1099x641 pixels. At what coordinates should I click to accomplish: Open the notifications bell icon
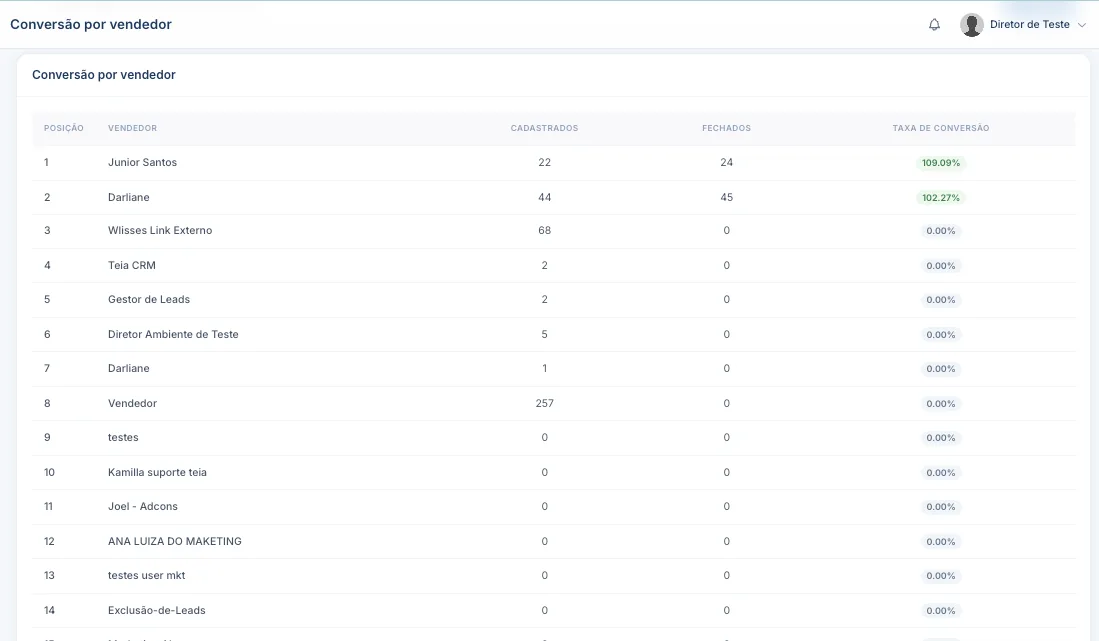(934, 25)
